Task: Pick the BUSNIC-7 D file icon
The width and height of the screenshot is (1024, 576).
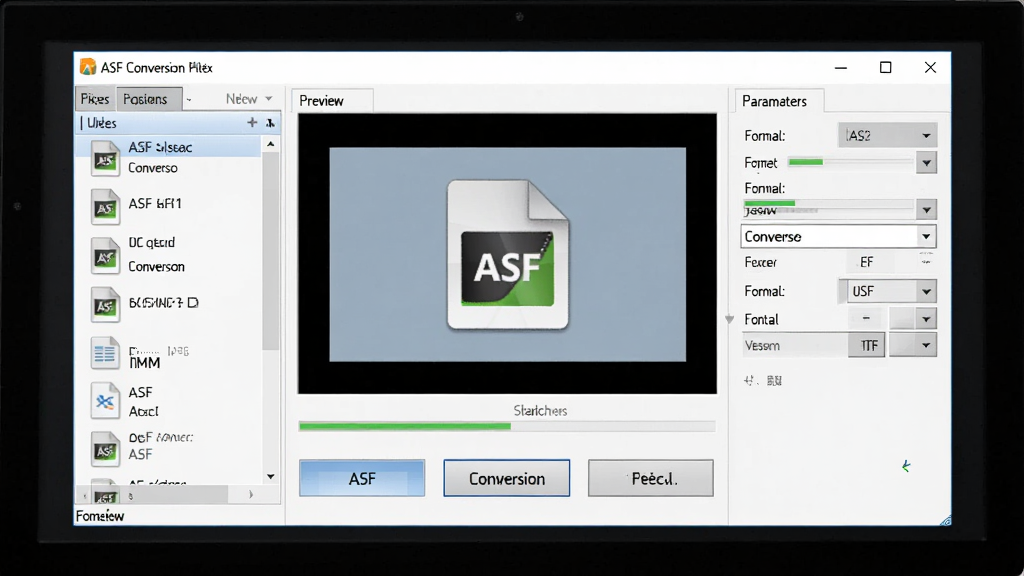Action: point(105,304)
